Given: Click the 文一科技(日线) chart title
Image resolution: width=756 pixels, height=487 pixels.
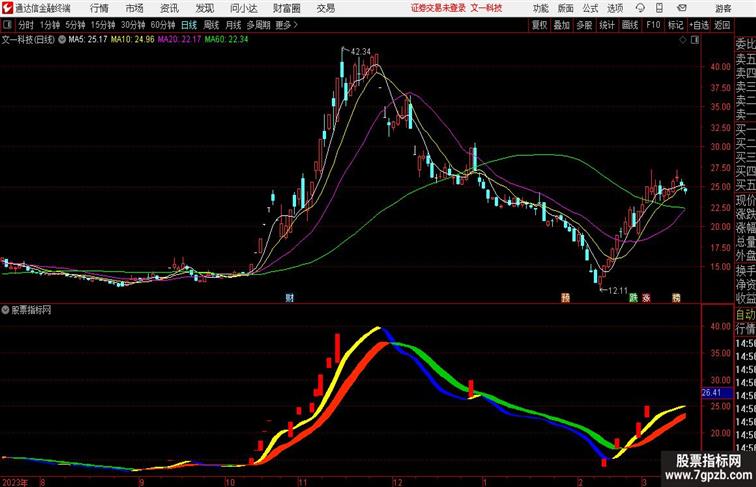Looking at the screenshot, I should pyautogui.click(x=28, y=40).
